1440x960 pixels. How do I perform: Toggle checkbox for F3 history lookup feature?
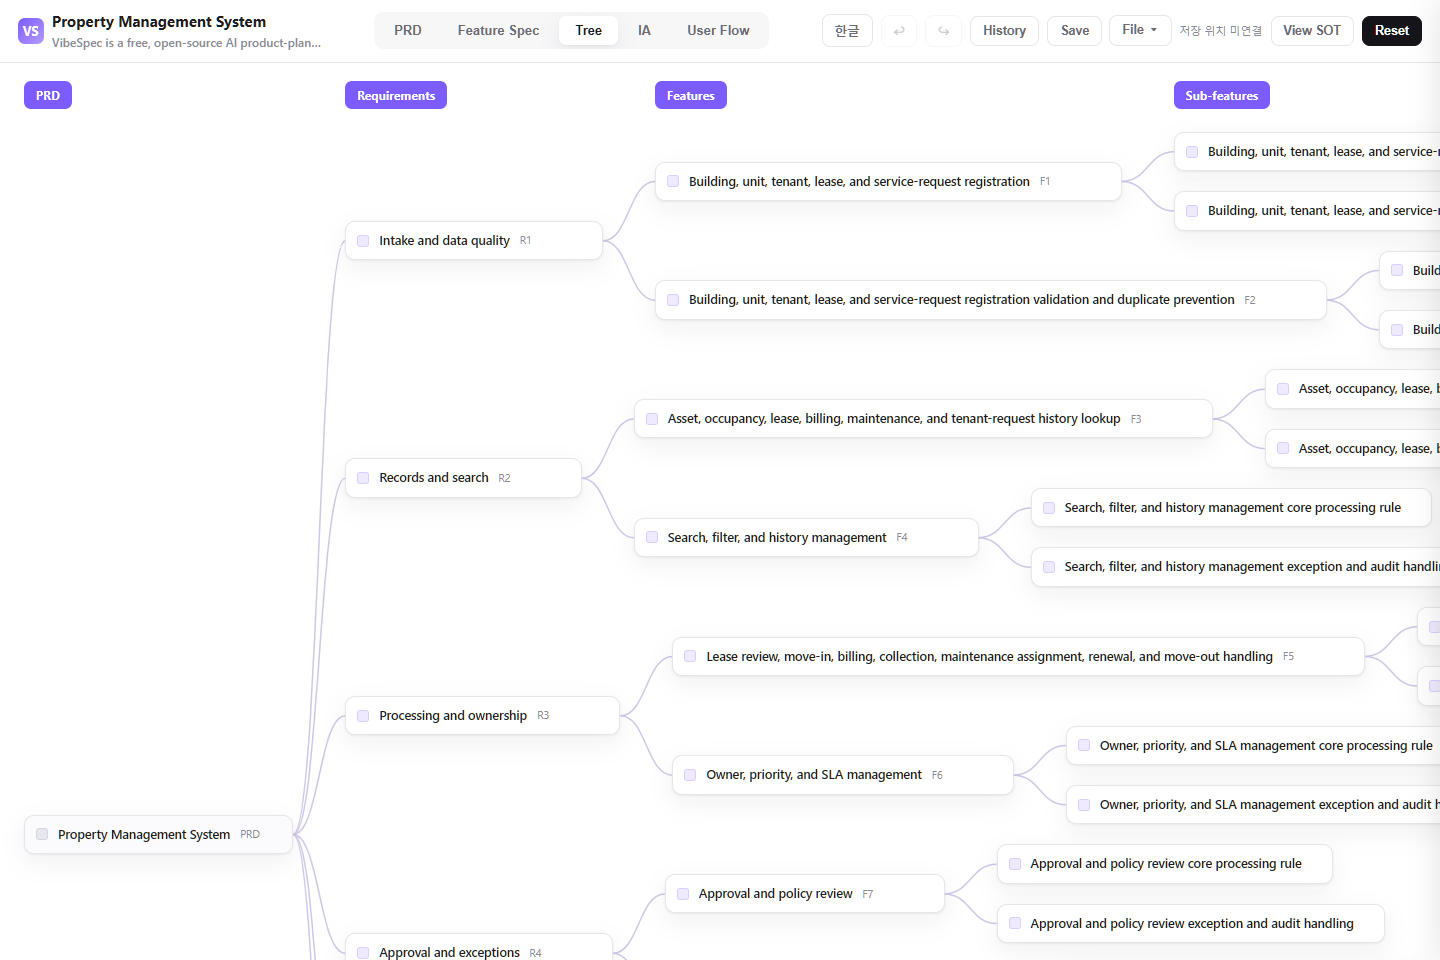(x=652, y=419)
